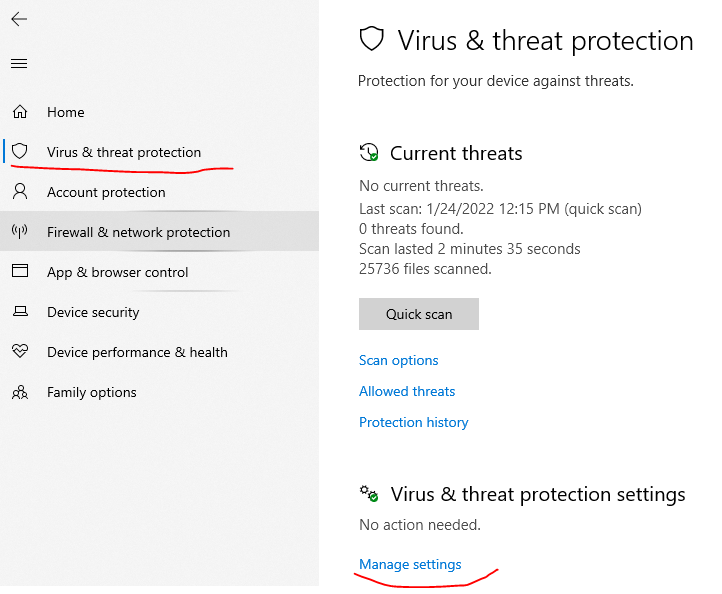This screenshot has height=594, width=722.
Task: Start a Quick scan
Action: [419, 314]
